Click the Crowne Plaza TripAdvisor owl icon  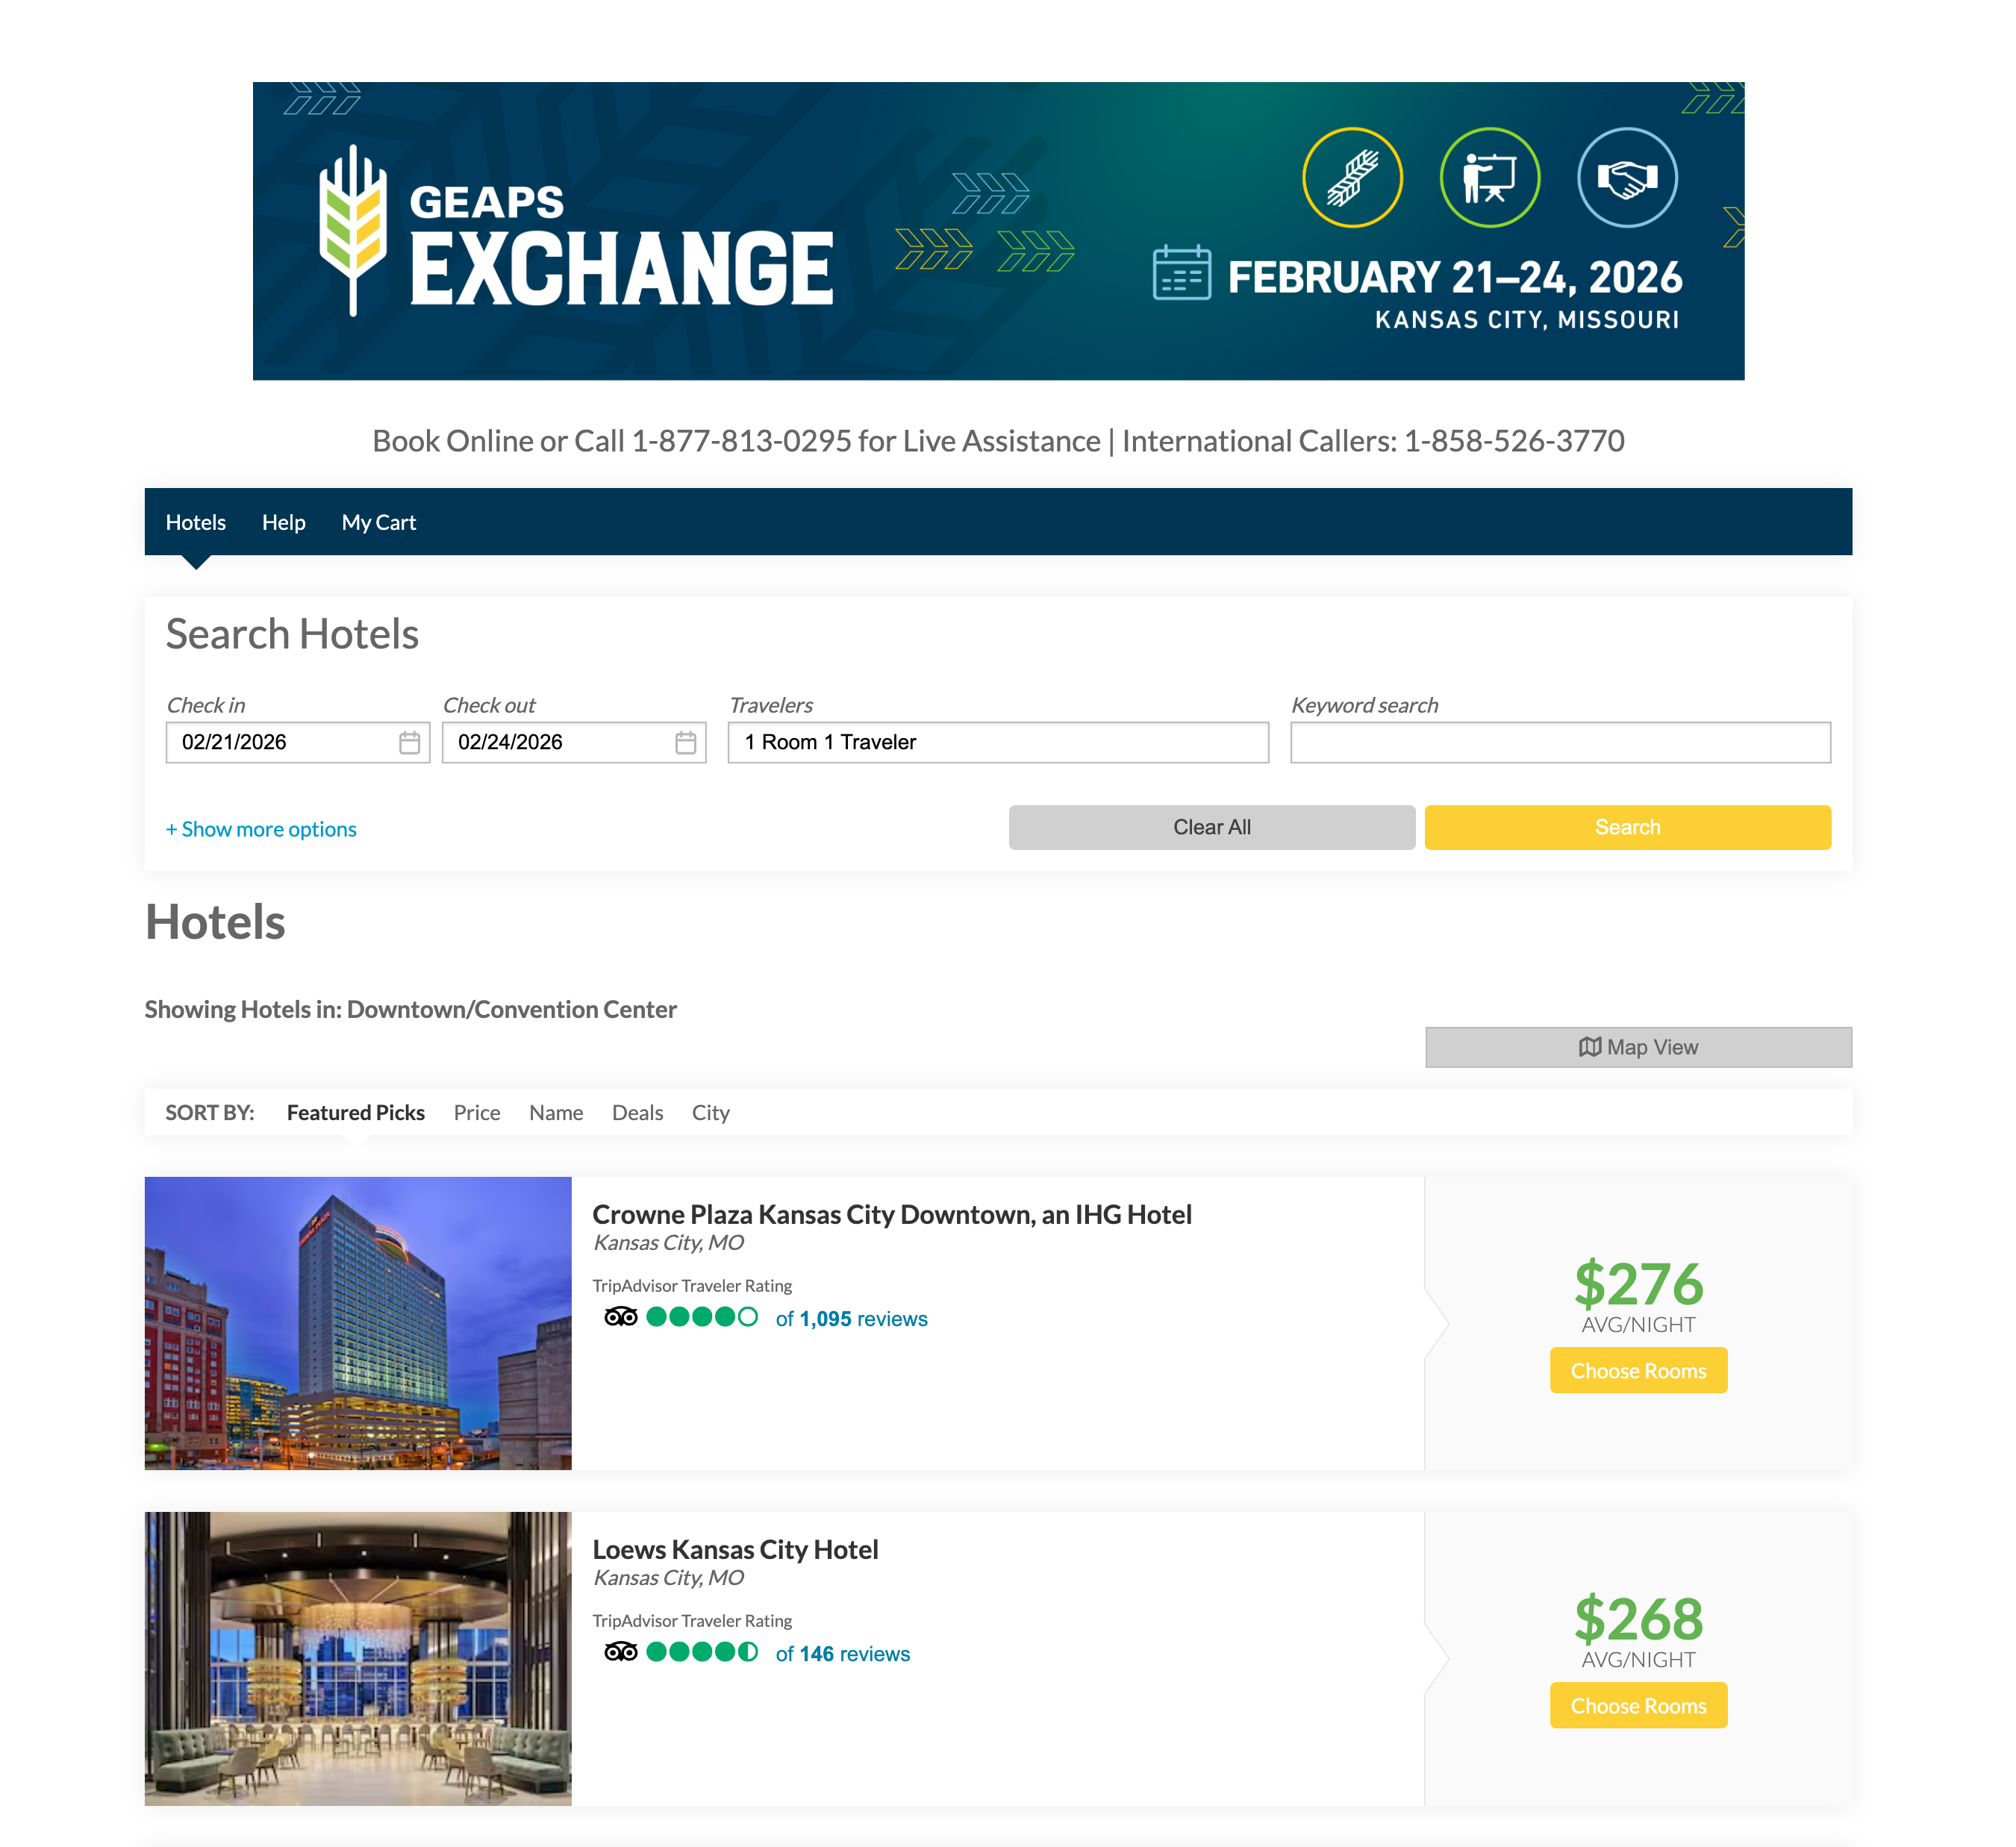point(620,1317)
